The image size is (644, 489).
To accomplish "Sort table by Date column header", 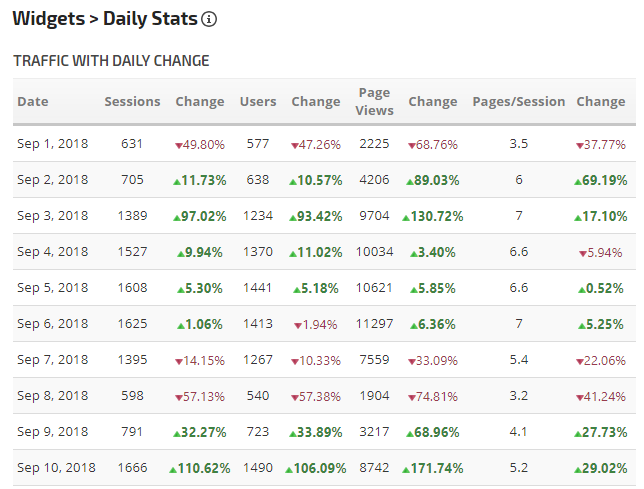I will click(x=33, y=101).
